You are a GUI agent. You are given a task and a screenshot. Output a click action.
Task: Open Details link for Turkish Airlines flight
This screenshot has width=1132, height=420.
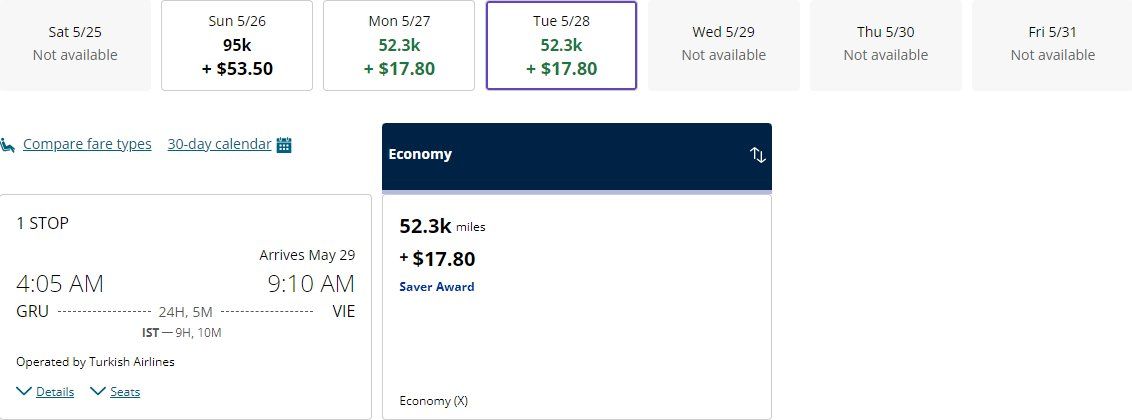point(55,392)
